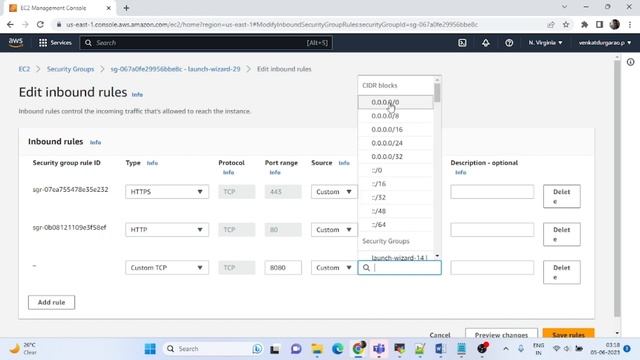Select the ::/48 CIDR block

(x=396, y=211)
